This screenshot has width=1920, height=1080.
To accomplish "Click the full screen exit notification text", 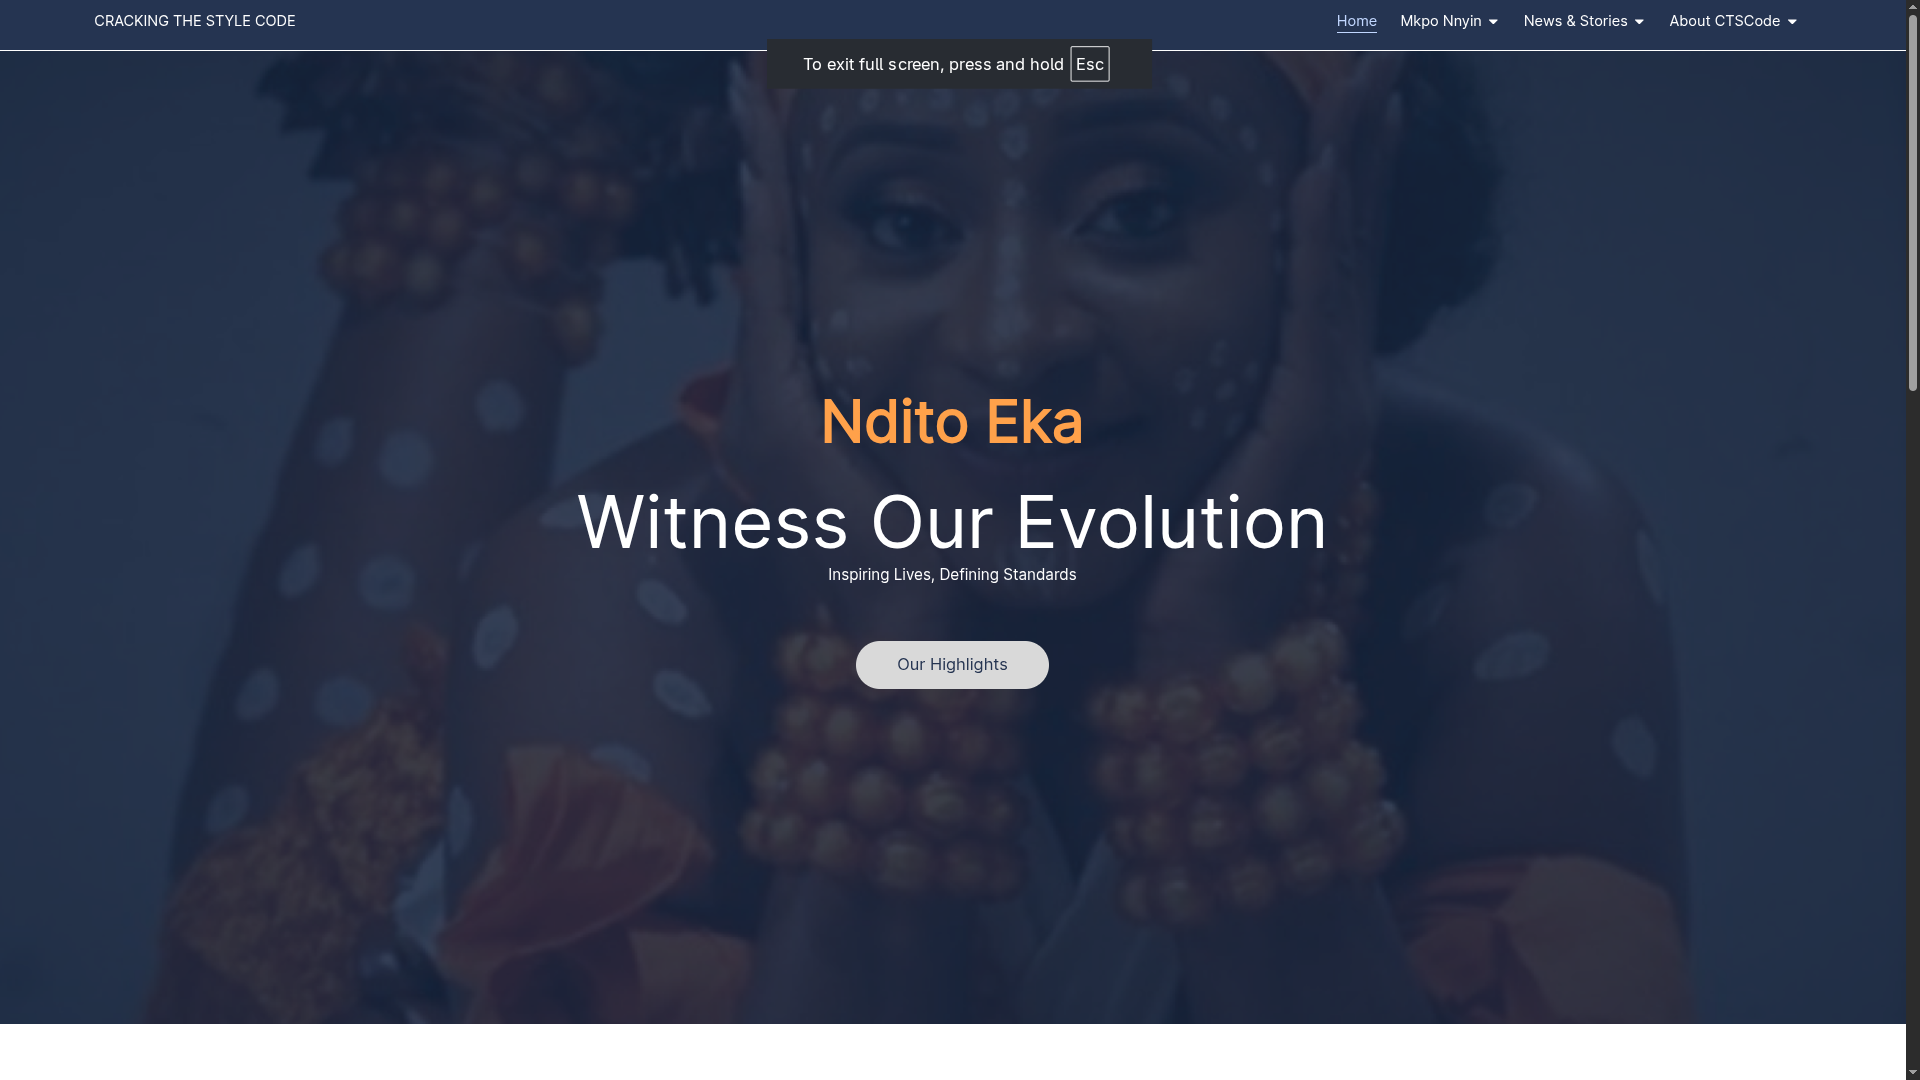I will [x=933, y=64].
